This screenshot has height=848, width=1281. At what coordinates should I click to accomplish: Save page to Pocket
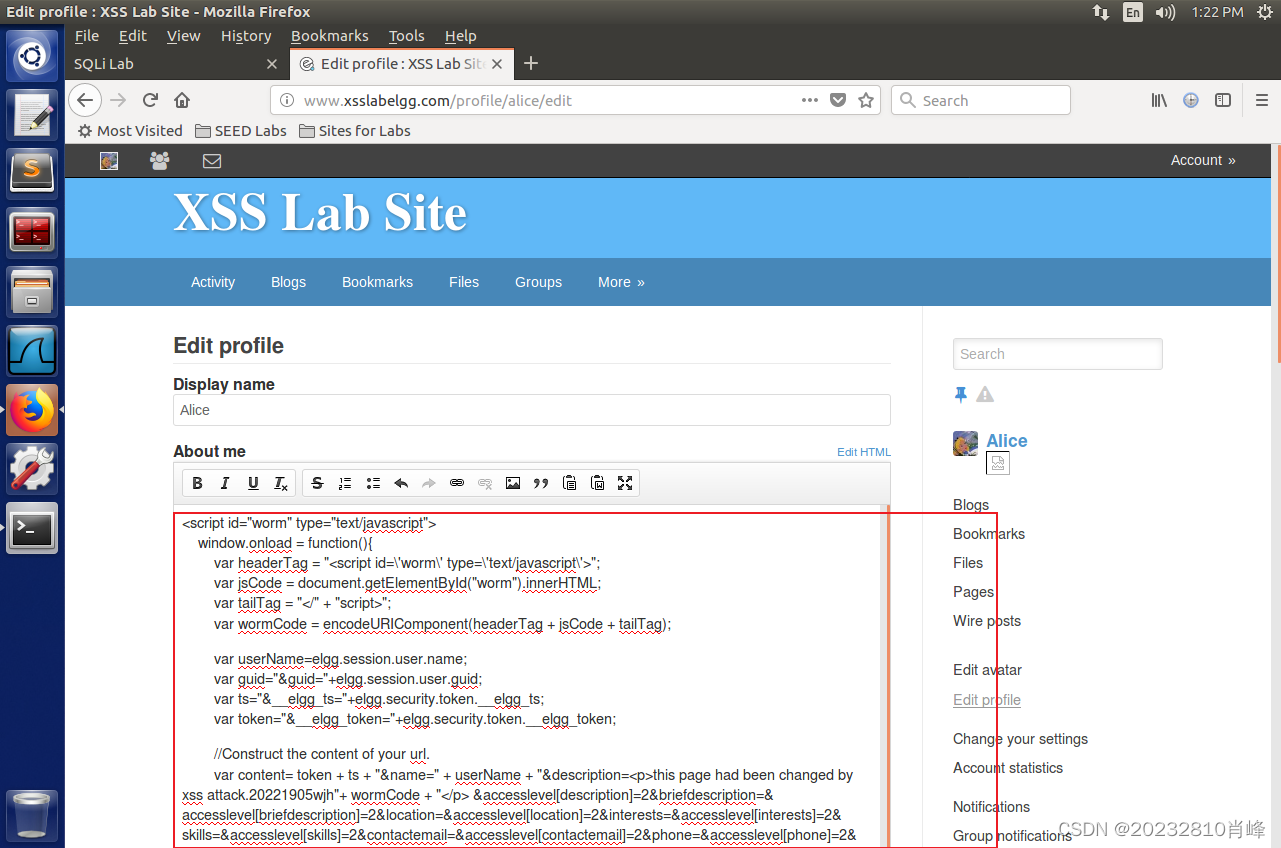838,100
